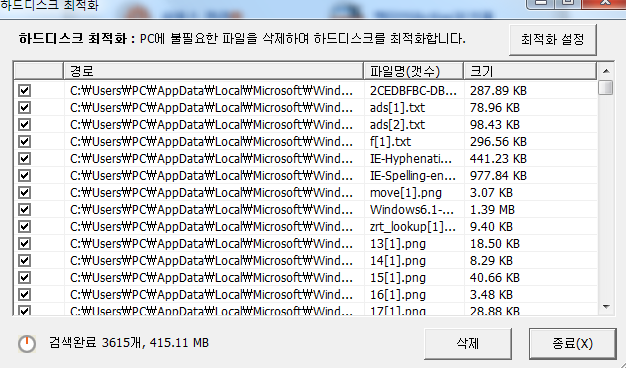Click the size value 40.66 KB
Screen dimensions: 626x368
(x=495, y=277)
